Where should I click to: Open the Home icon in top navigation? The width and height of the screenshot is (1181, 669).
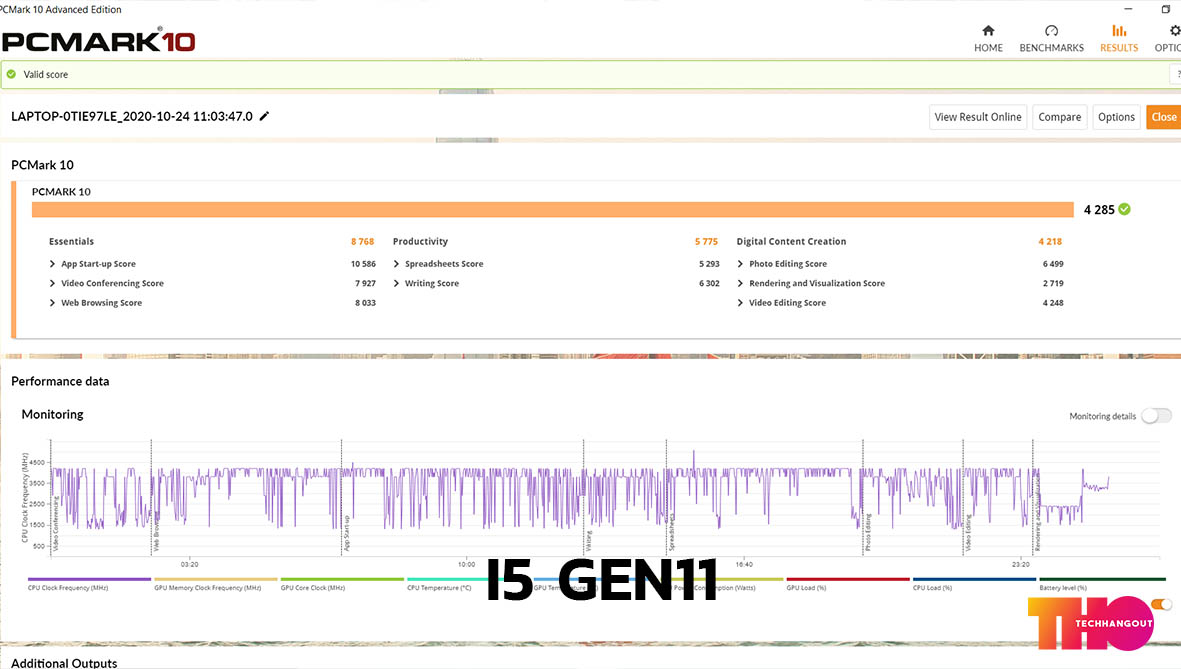click(x=988, y=30)
